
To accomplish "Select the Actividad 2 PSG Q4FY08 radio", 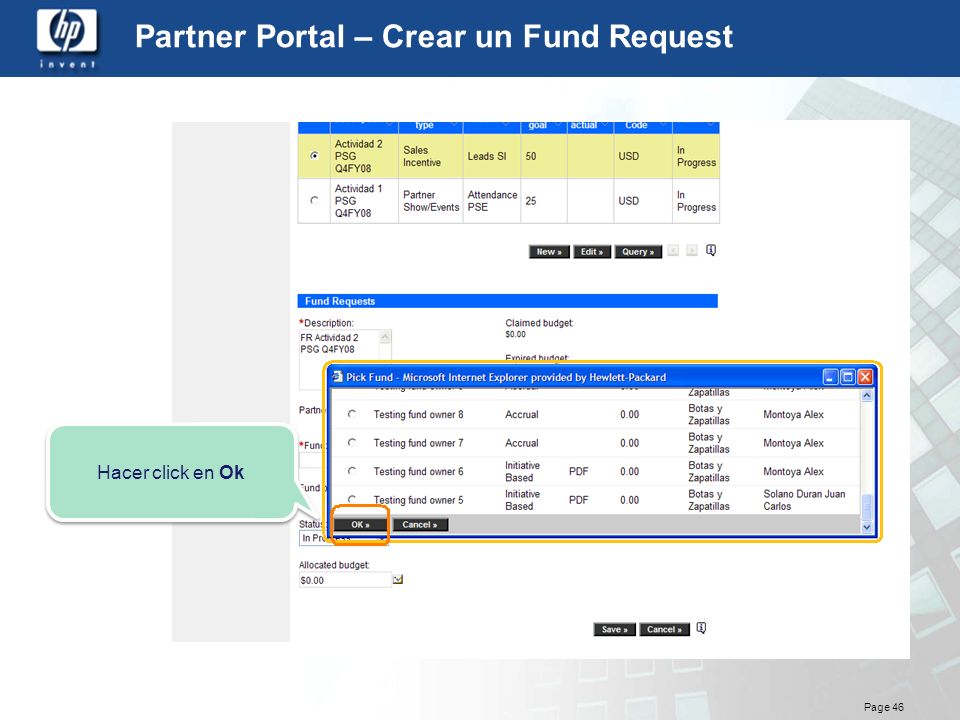I will coord(314,156).
